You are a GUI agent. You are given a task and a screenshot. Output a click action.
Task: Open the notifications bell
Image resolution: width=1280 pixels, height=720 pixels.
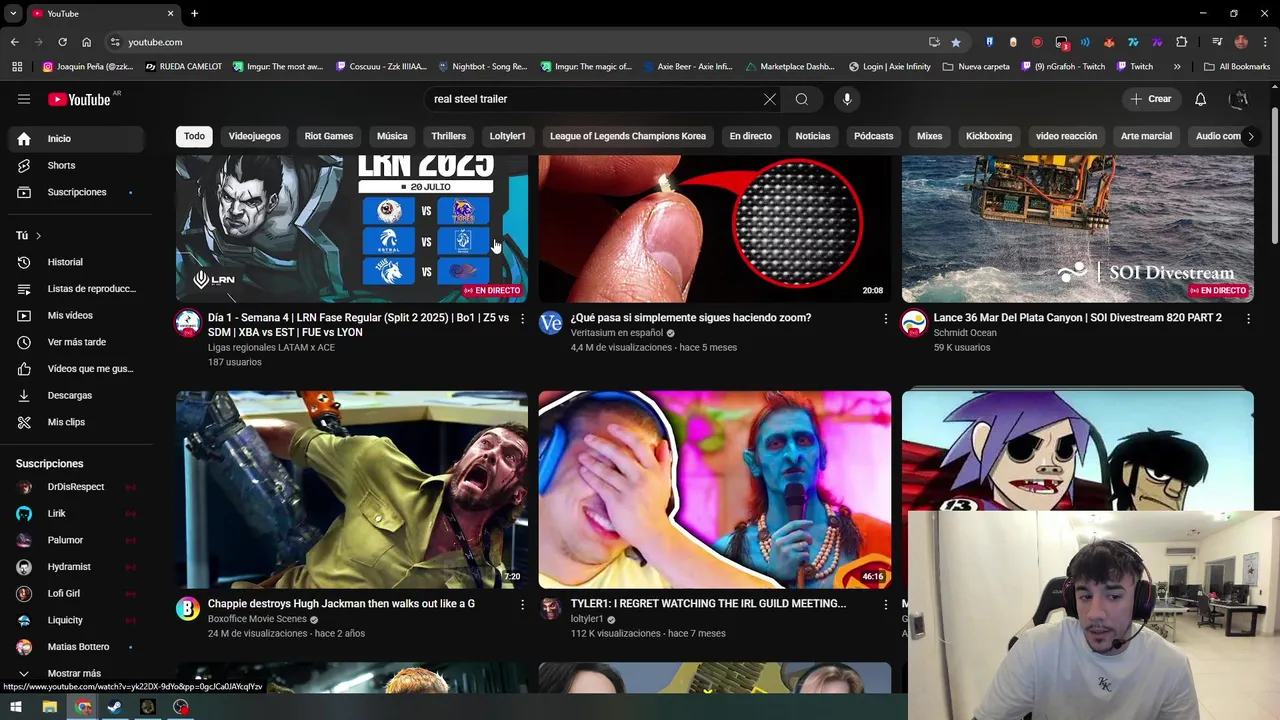(1200, 99)
